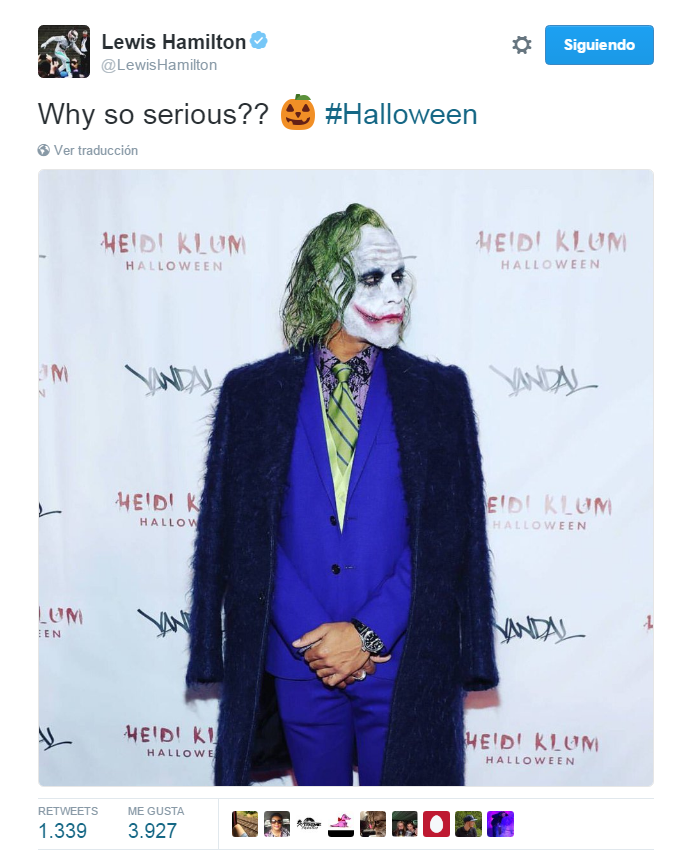Click the globe translation icon
The image size is (680, 852).
pos(43,151)
